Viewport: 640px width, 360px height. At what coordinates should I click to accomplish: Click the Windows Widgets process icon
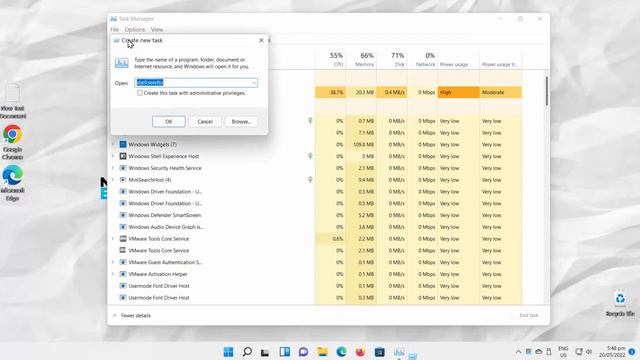pyautogui.click(x=123, y=144)
